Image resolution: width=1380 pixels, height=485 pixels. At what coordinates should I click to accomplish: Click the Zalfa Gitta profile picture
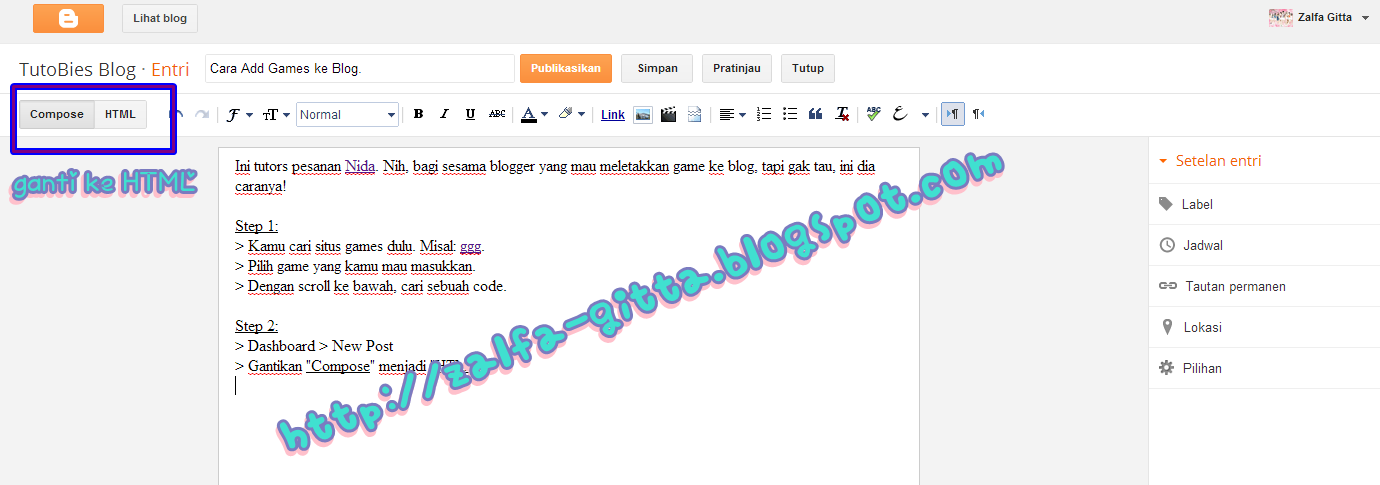[x=1280, y=17]
